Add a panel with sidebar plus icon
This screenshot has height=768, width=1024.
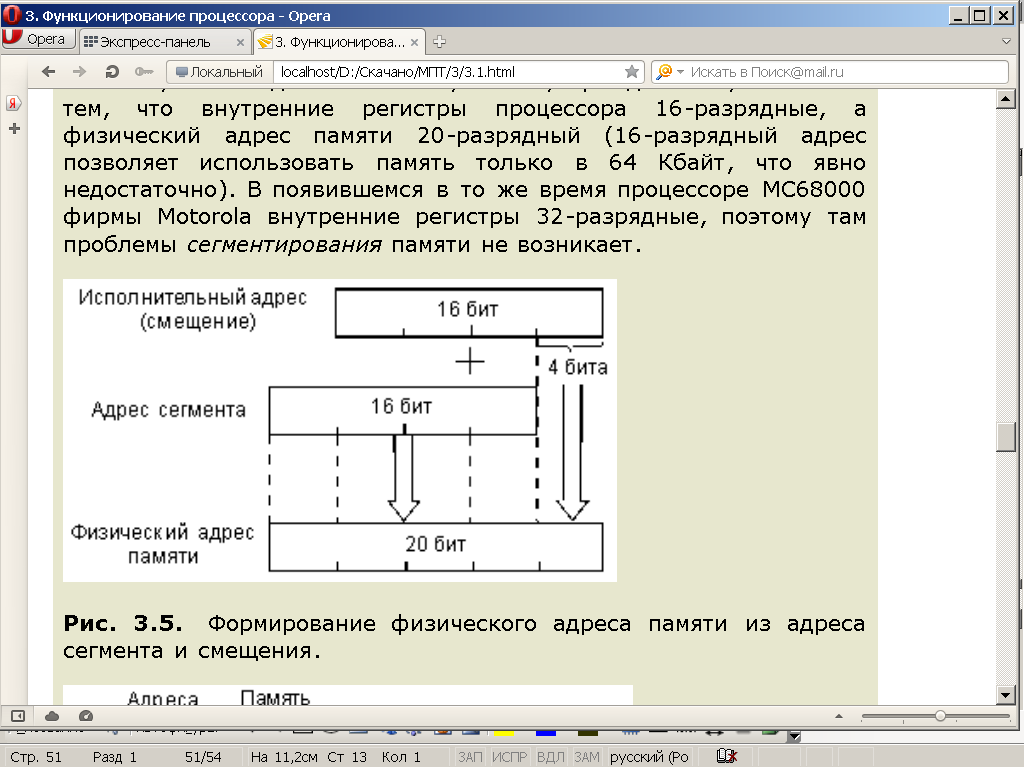(14, 129)
